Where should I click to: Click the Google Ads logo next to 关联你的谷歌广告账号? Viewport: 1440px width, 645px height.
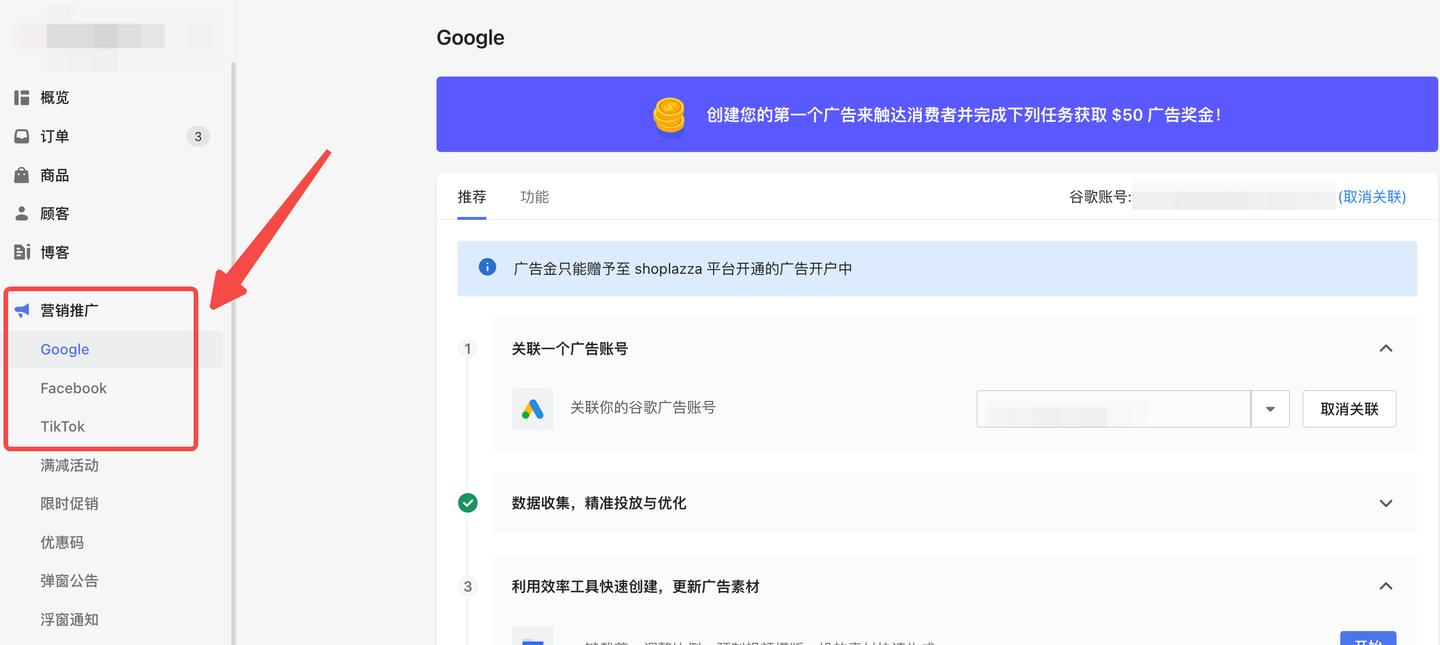(532, 409)
